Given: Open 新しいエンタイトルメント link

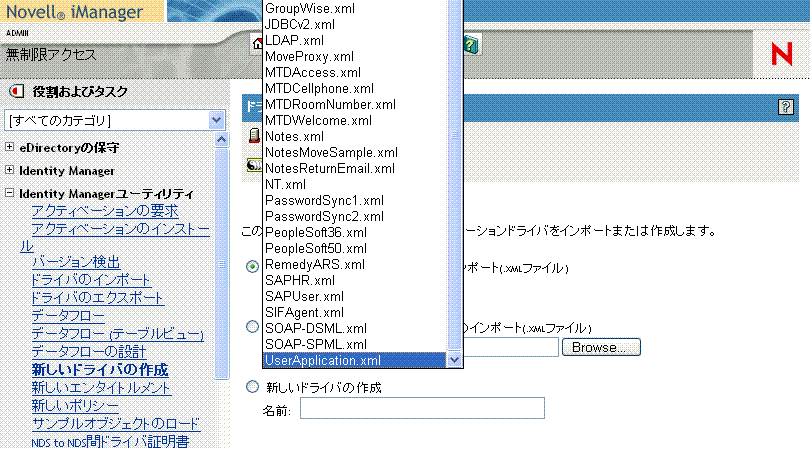Looking at the screenshot, I should (x=101, y=388).
